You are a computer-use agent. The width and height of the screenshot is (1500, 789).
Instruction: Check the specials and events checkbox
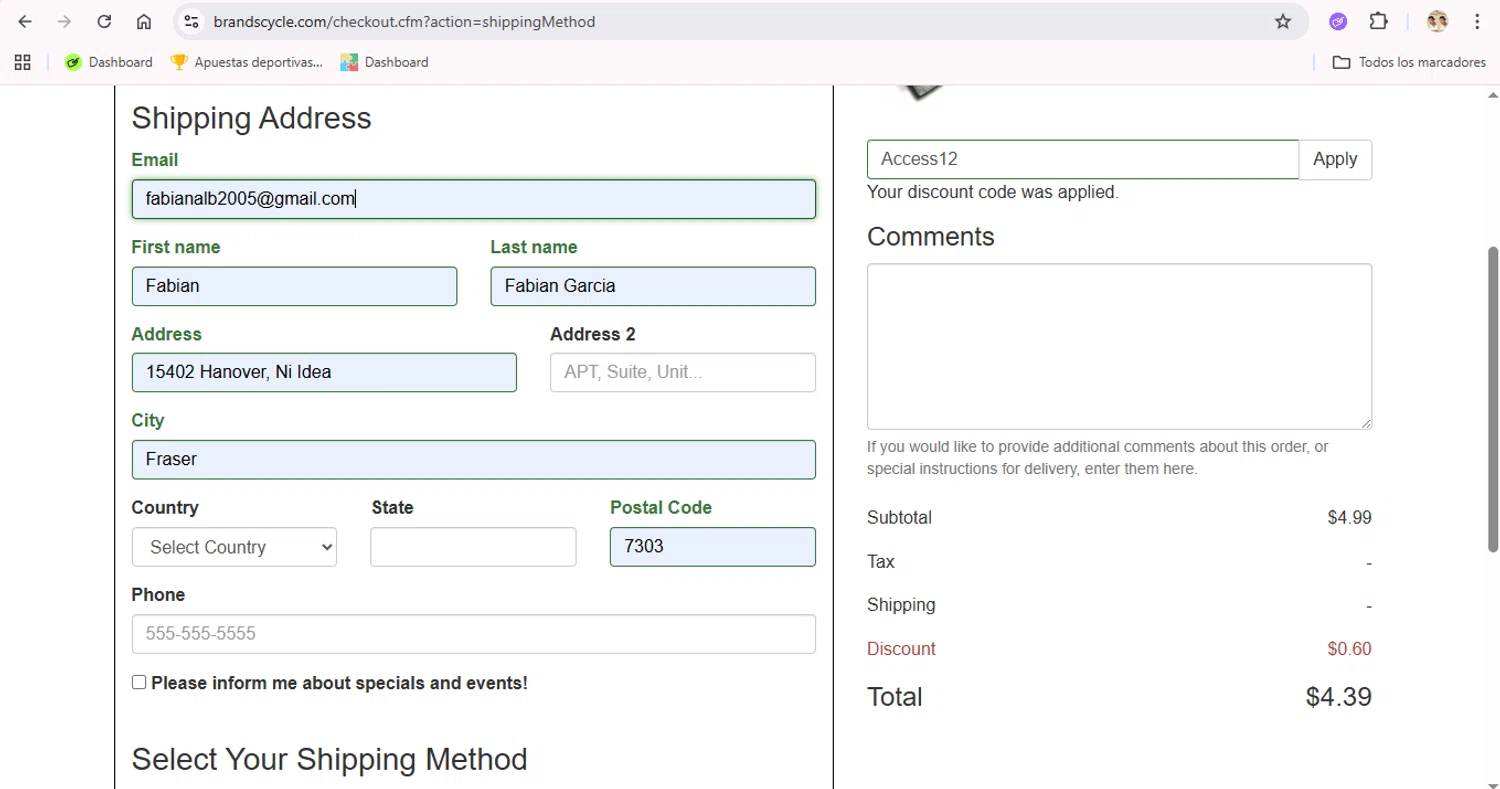(139, 682)
